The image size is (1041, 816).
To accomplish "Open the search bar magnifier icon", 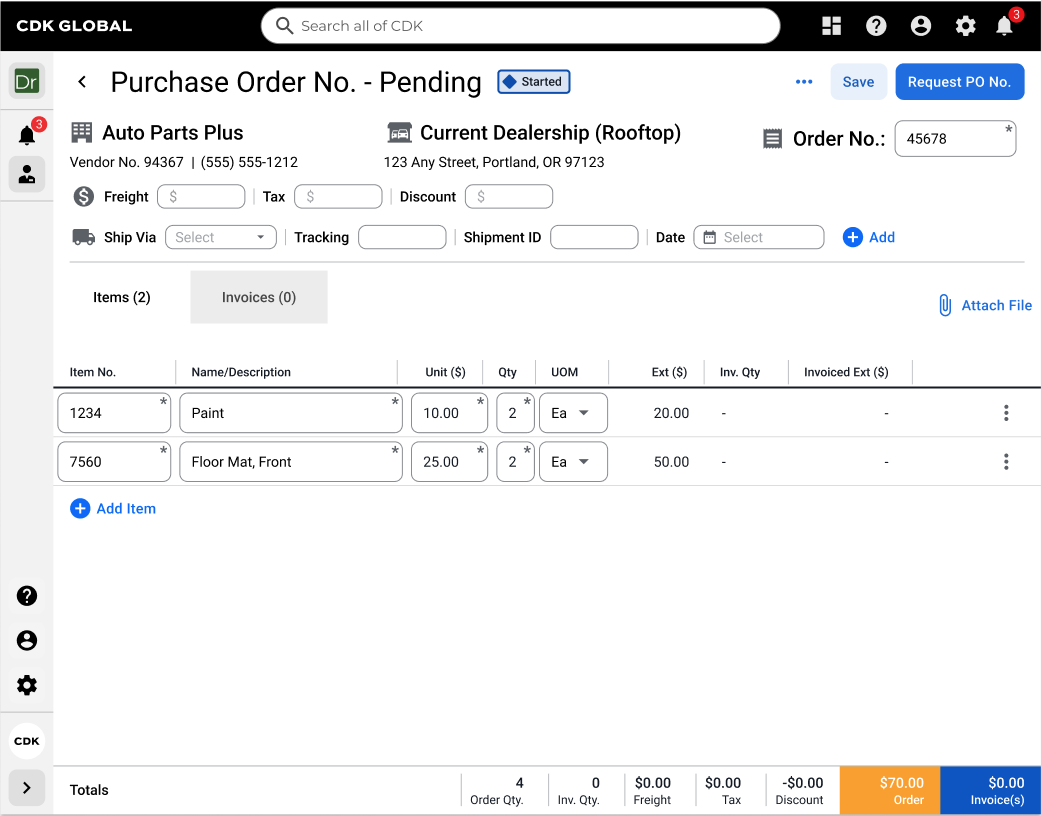I will [284, 26].
